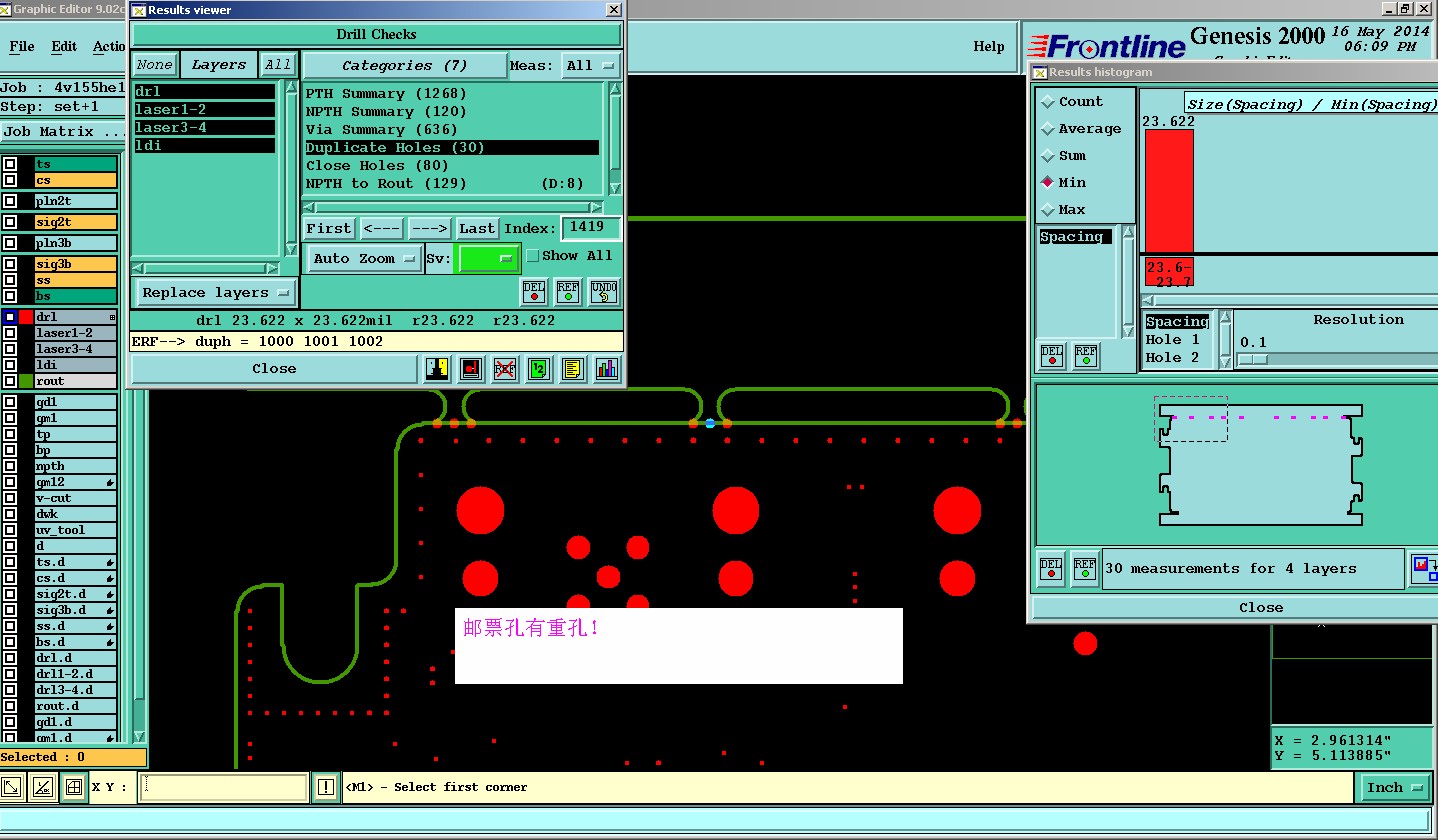Toggle the ts layer checkbox
Image resolution: width=1438 pixels, height=840 pixels.
(x=10, y=164)
